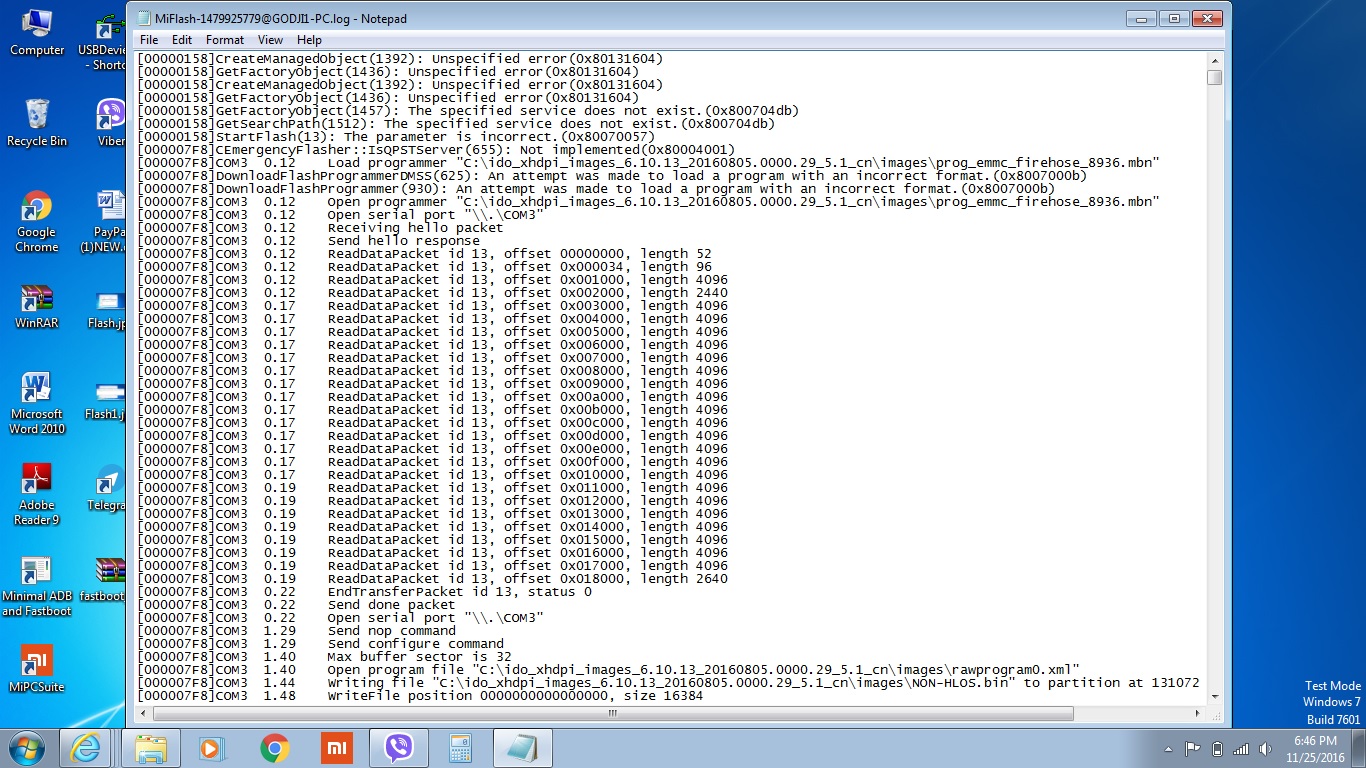Open Adobe Reader 9 desktop shortcut
The height and width of the screenshot is (768, 1366).
point(37,495)
